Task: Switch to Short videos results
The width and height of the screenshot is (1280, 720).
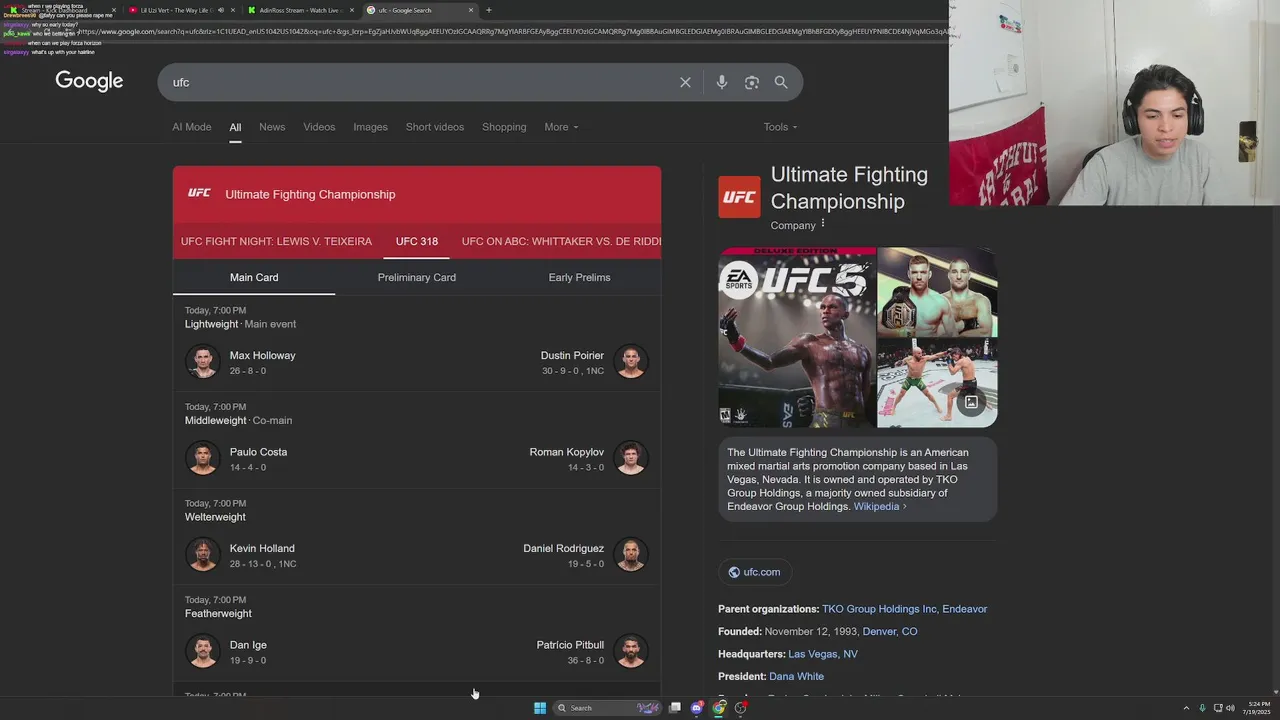Action: click(x=435, y=127)
